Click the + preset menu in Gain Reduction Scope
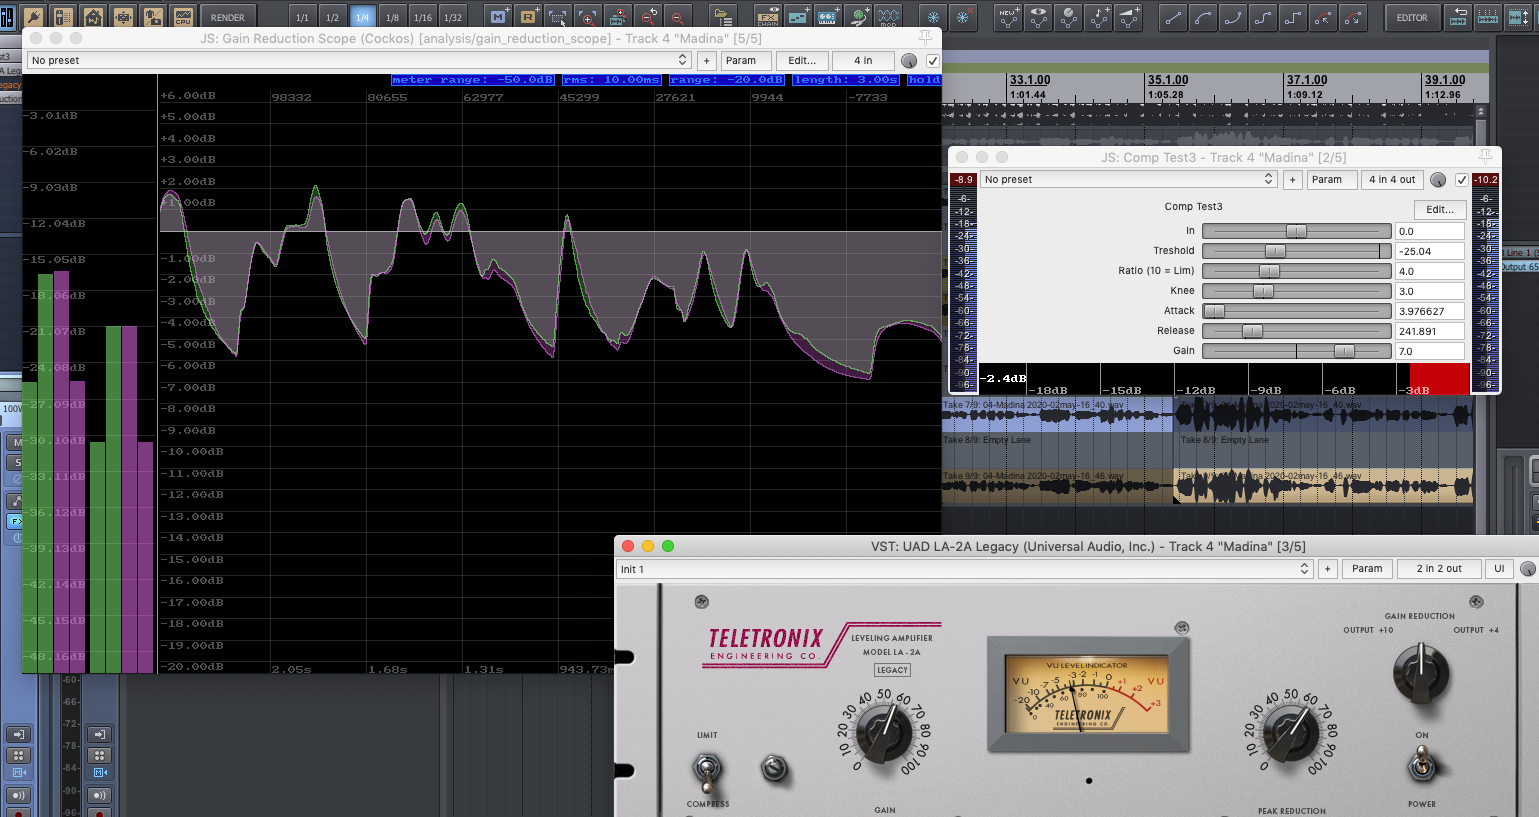 [x=707, y=61]
